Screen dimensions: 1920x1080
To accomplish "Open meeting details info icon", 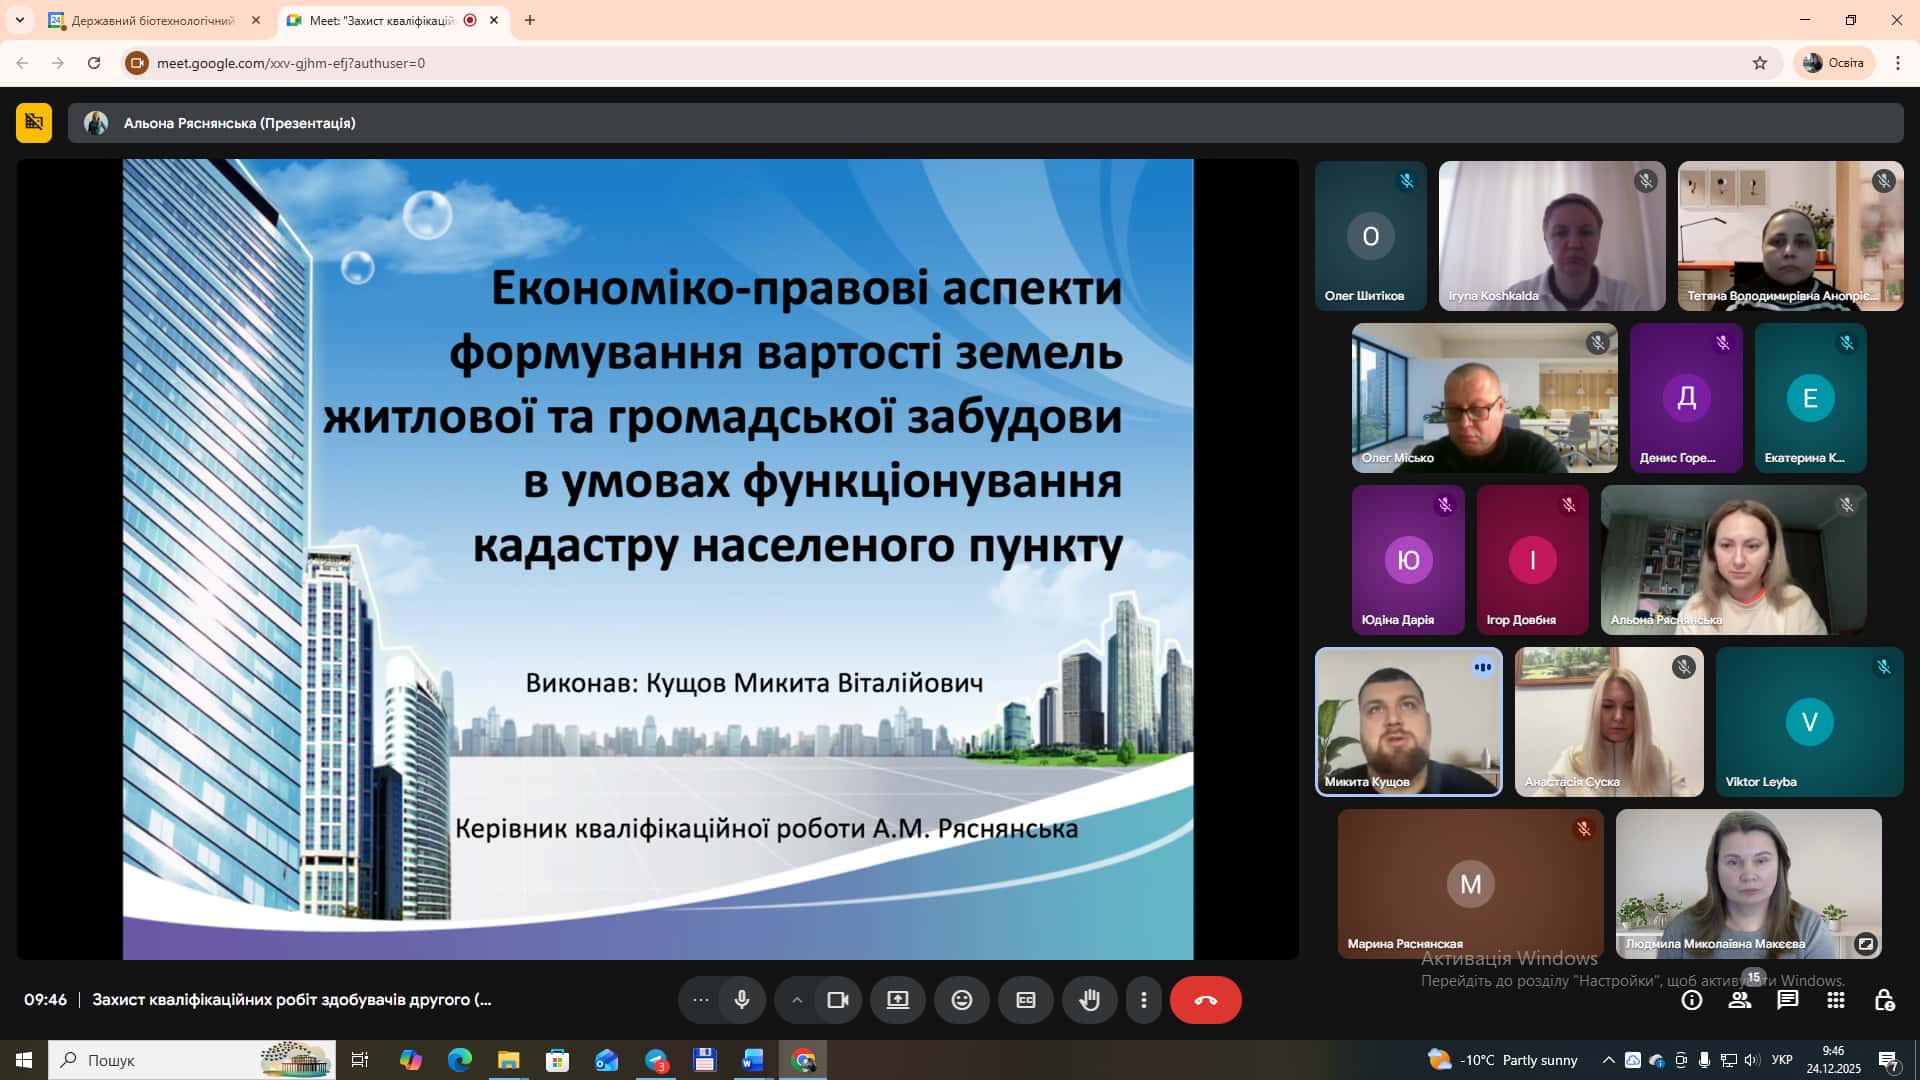I will pos(1691,1000).
